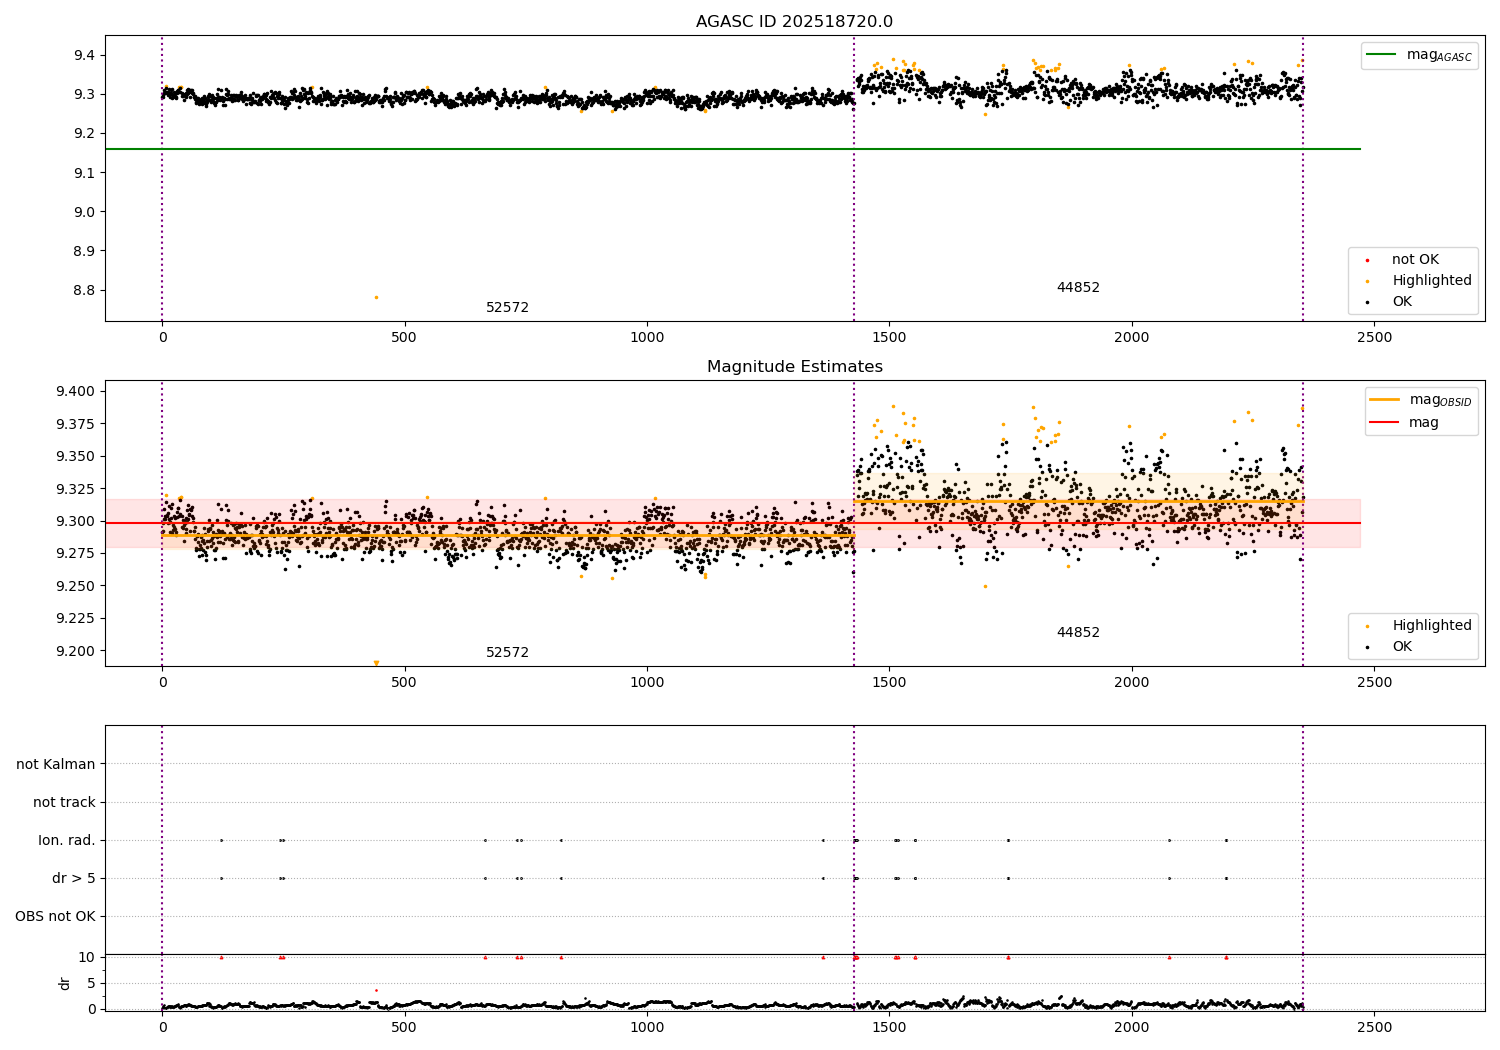The width and height of the screenshot is (1500, 1050).
Task: Click the '9.4' y-axis tick label
Action: 83,55
